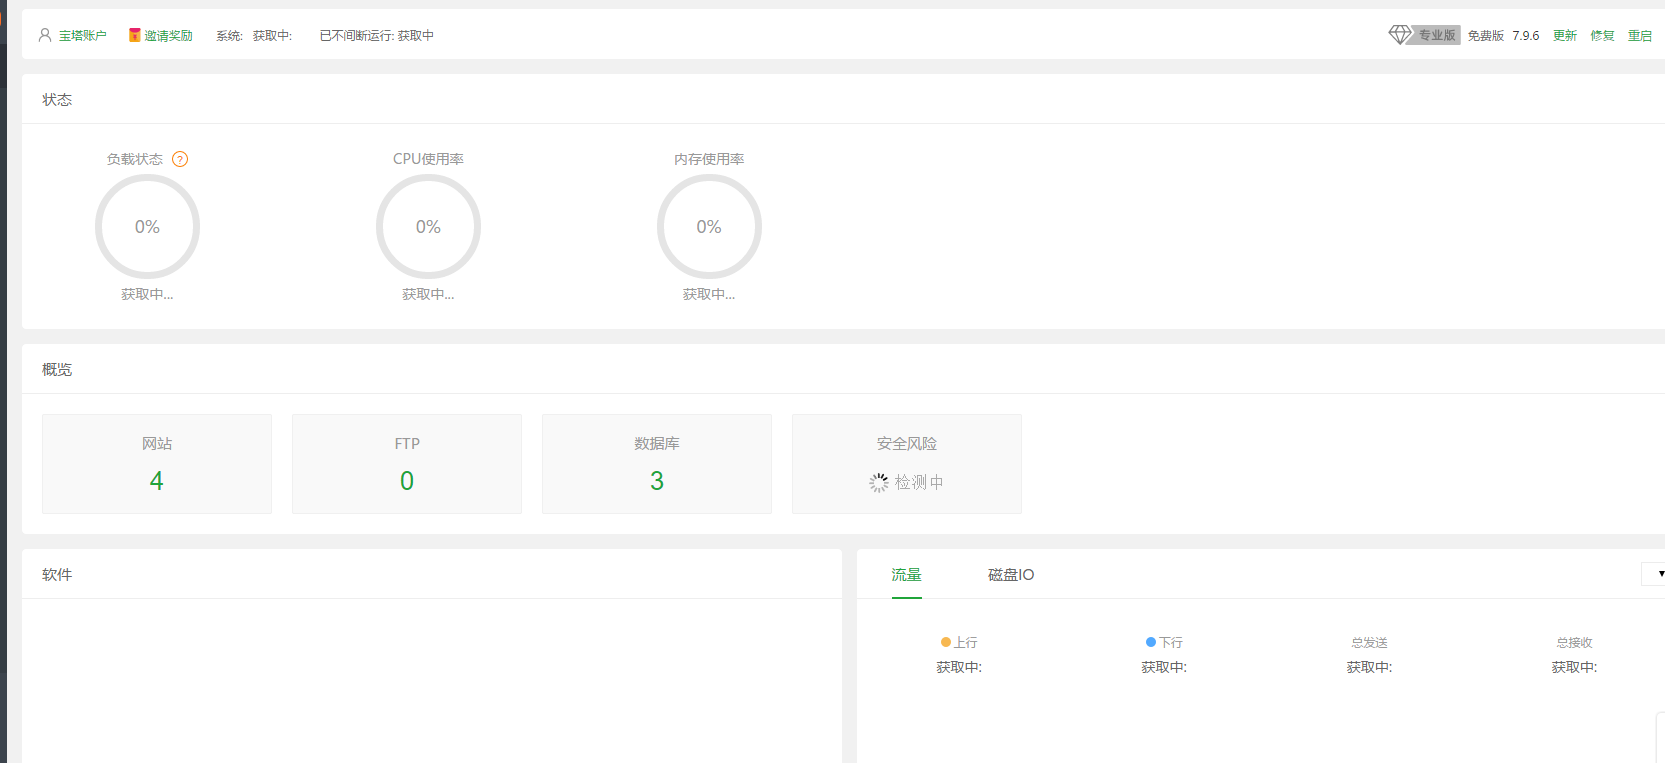Click the red gift icon for 邀请奖励

point(134,35)
